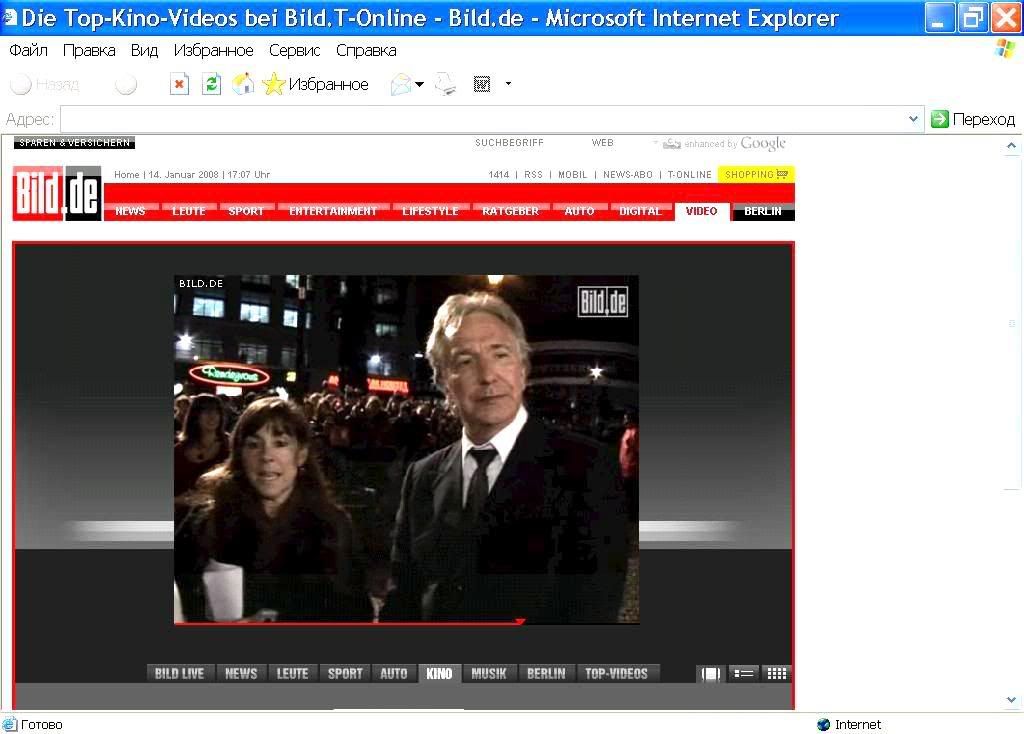Restore down the Internet Explorer window
Screen dimensions: 1024x734
[x=972, y=18]
